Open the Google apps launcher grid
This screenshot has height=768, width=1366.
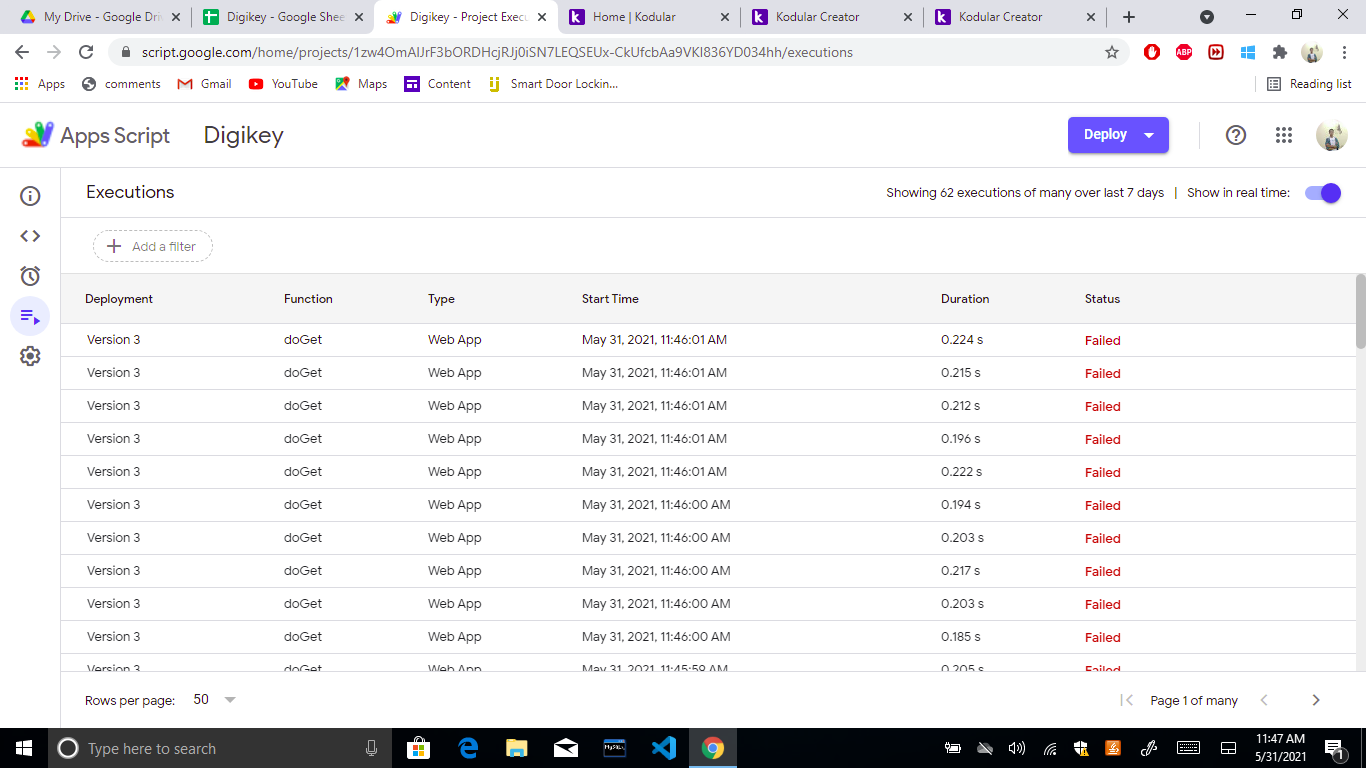(1284, 134)
